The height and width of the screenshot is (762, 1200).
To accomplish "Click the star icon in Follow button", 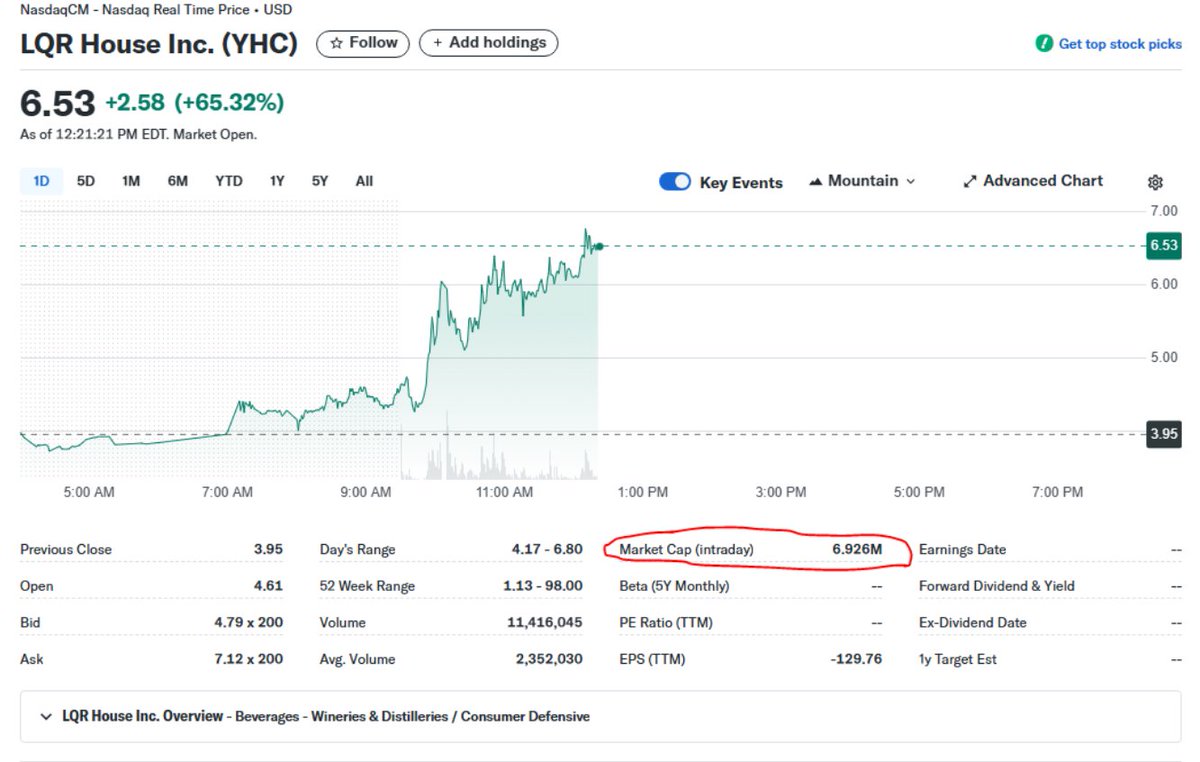I will (337, 43).
